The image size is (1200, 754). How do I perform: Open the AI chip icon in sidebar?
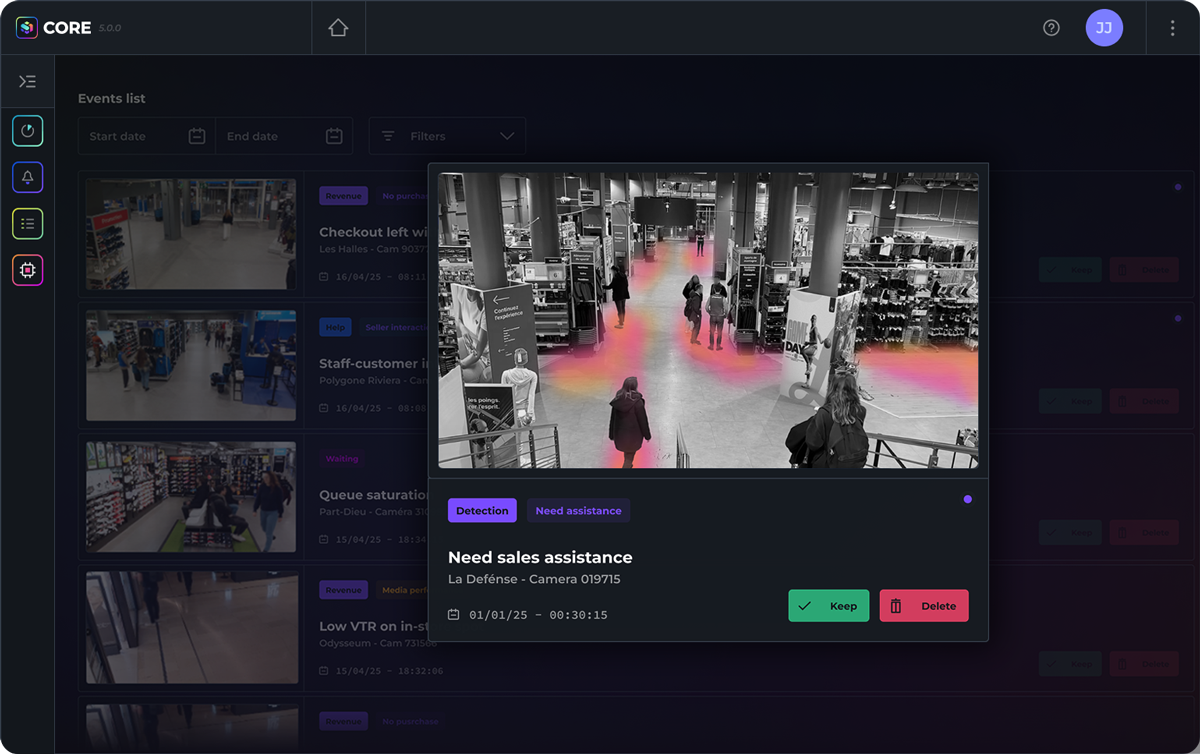tap(27, 269)
